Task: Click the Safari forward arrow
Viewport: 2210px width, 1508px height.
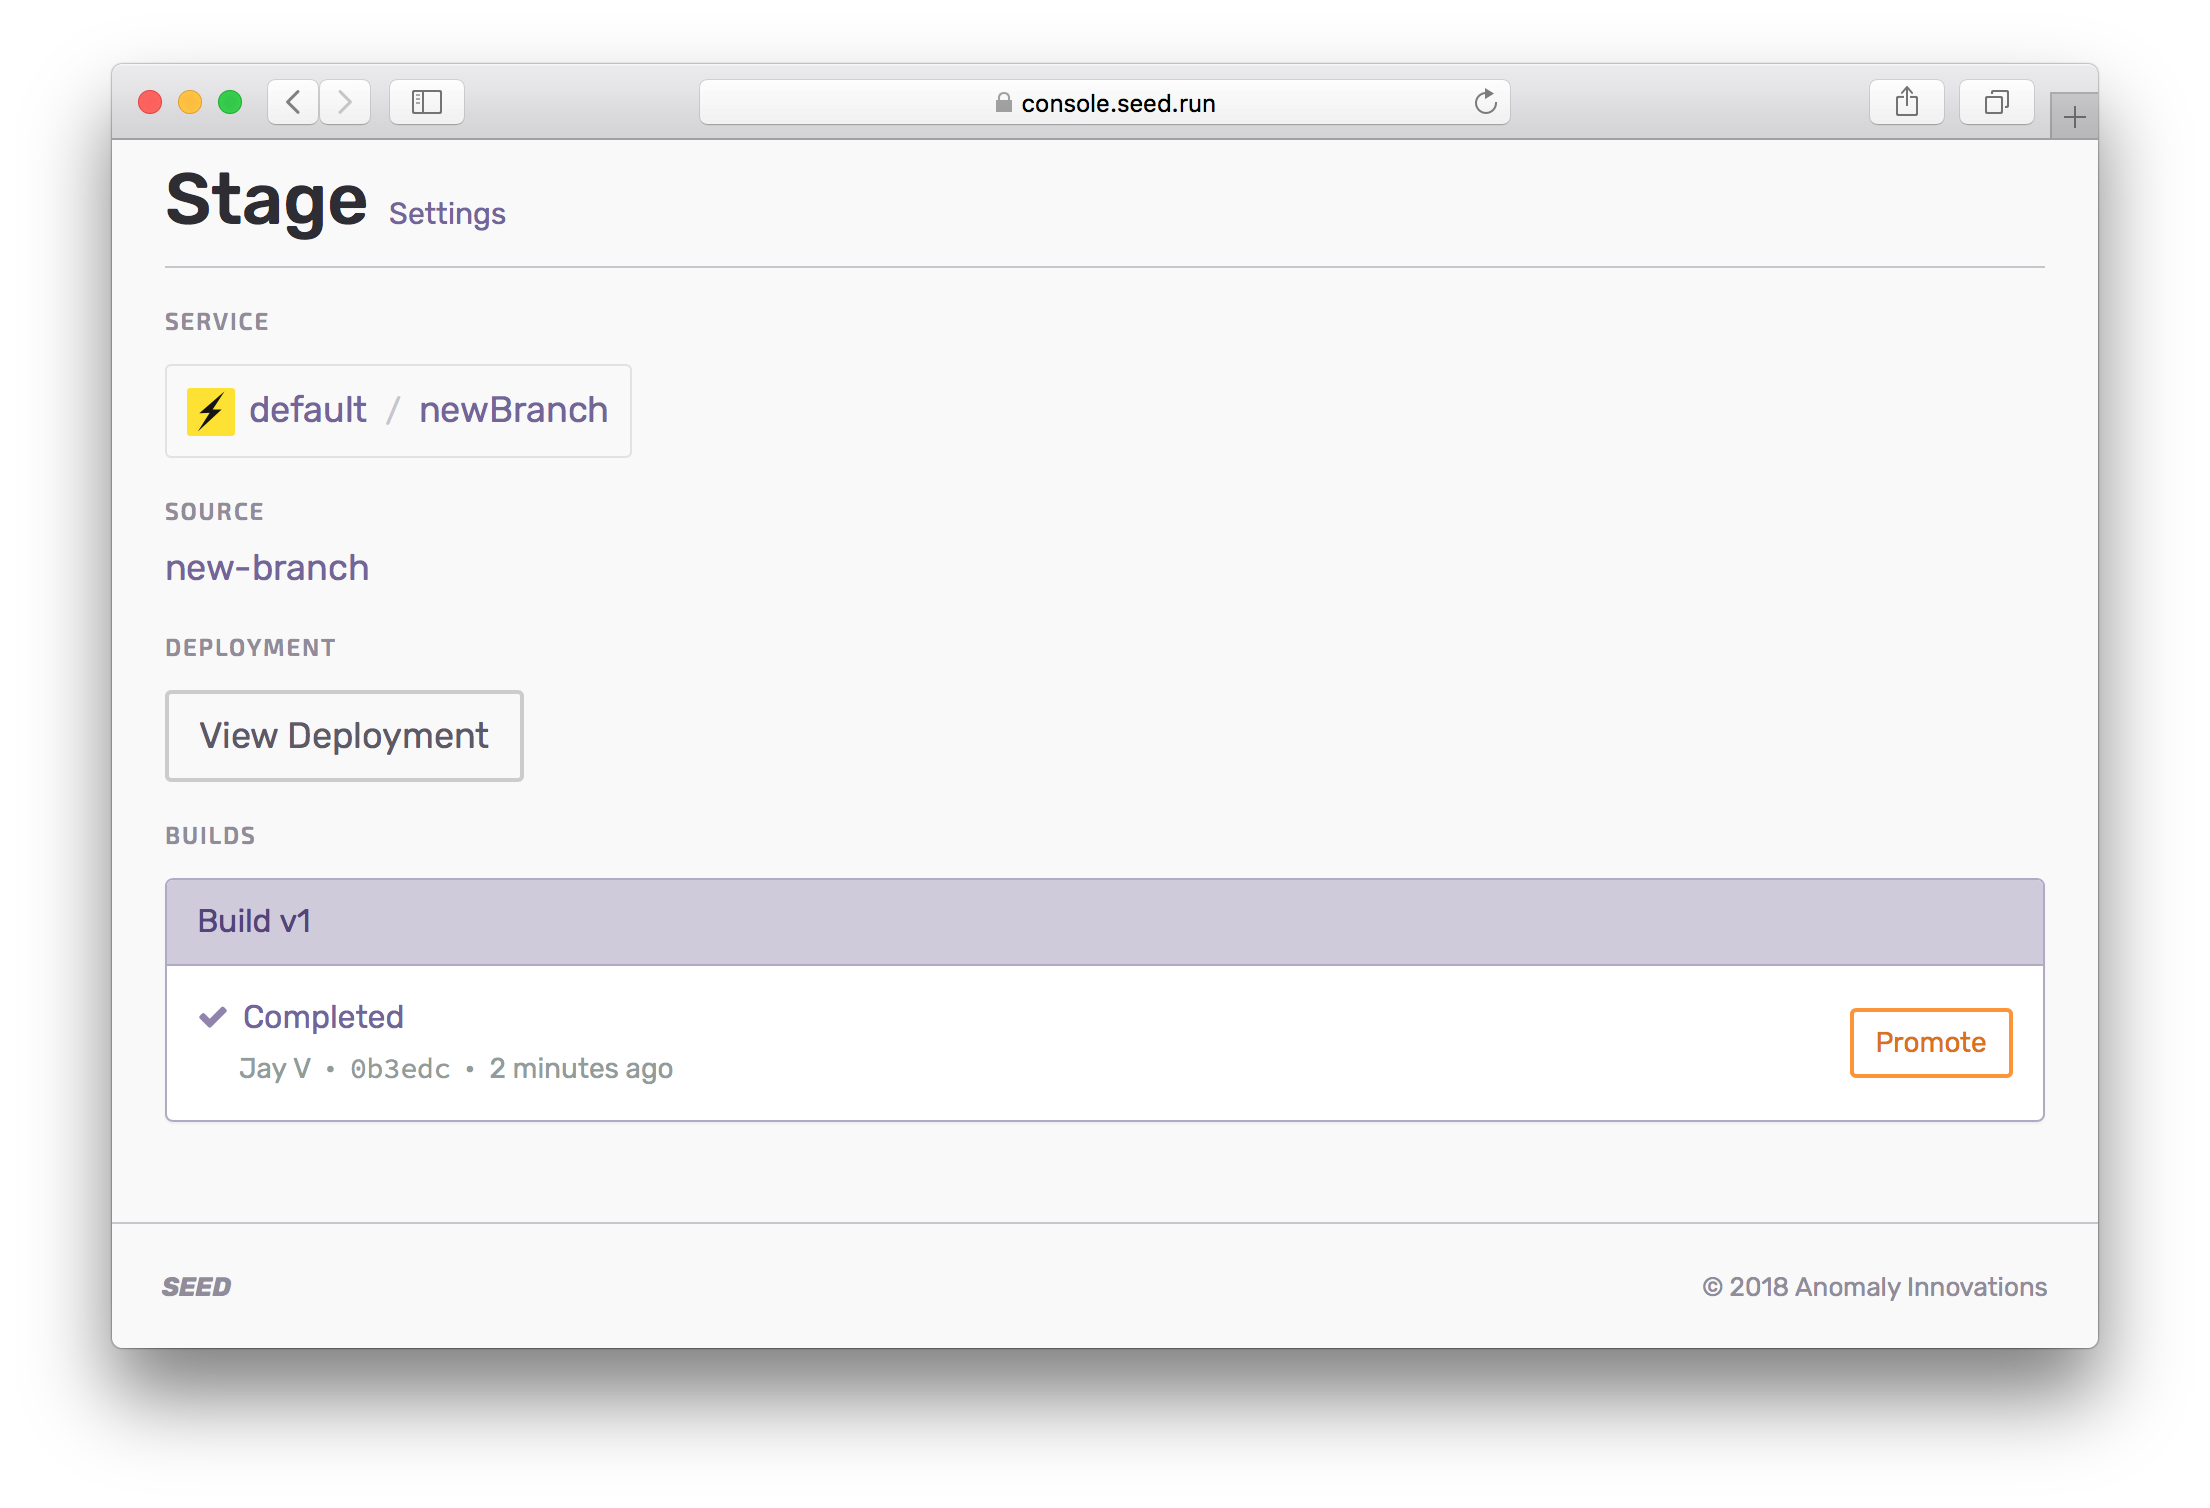Action: point(345,102)
